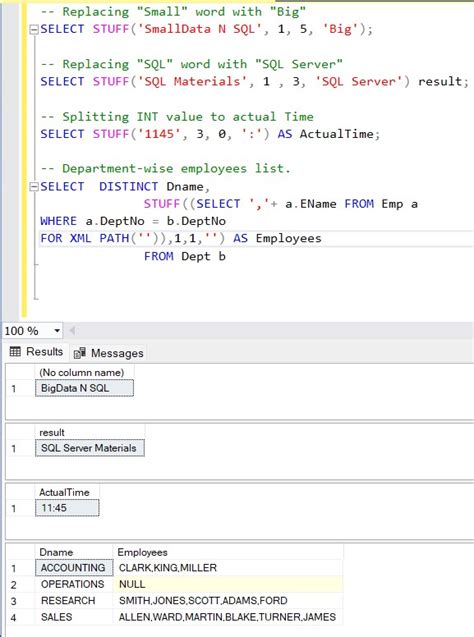Click the horizontal scroll left arrow
The width and height of the screenshot is (474, 637).
tap(72, 331)
